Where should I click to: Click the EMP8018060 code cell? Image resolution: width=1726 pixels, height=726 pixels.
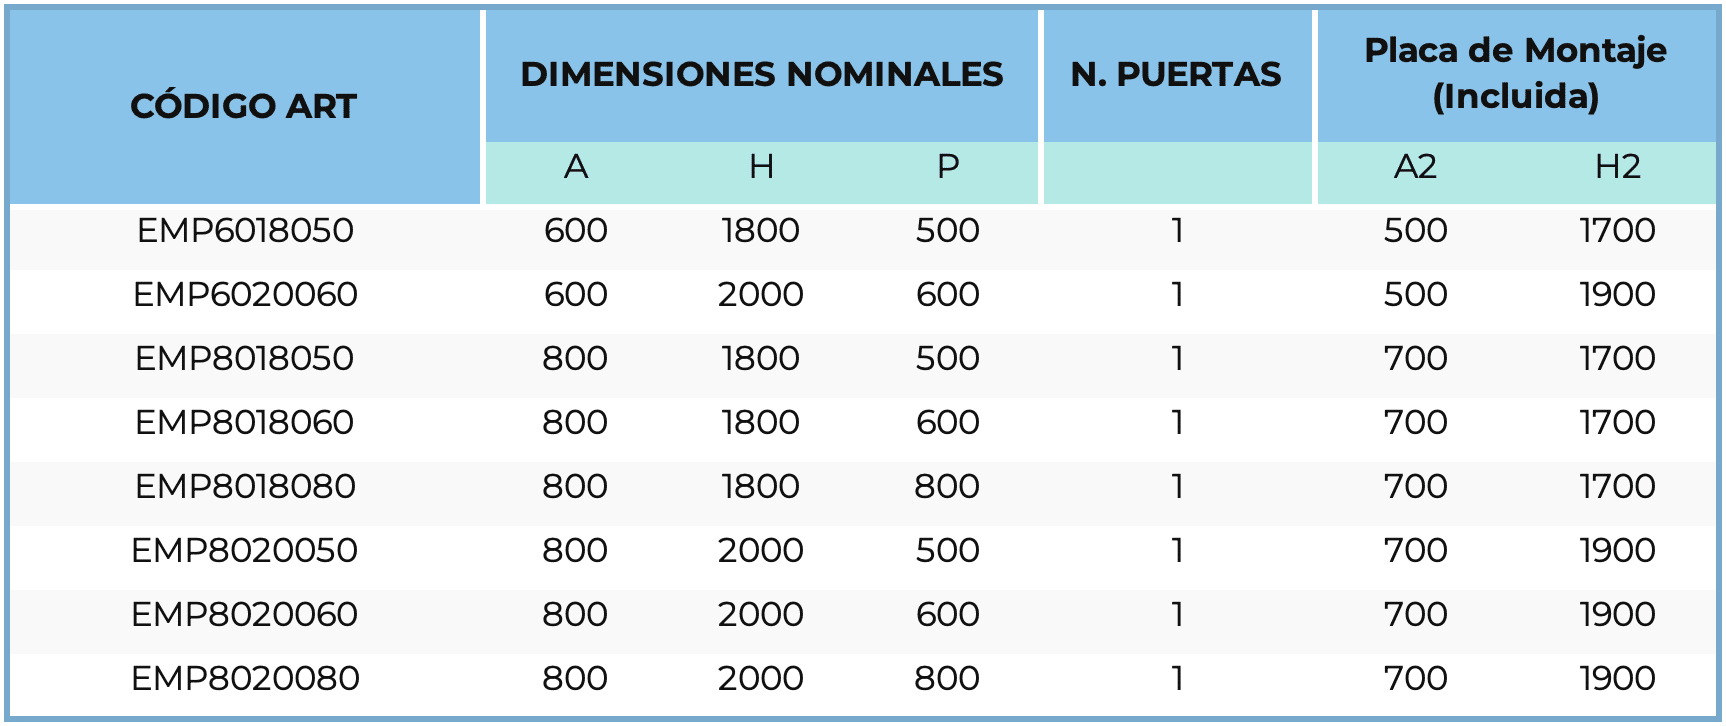pyautogui.click(x=245, y=423)
